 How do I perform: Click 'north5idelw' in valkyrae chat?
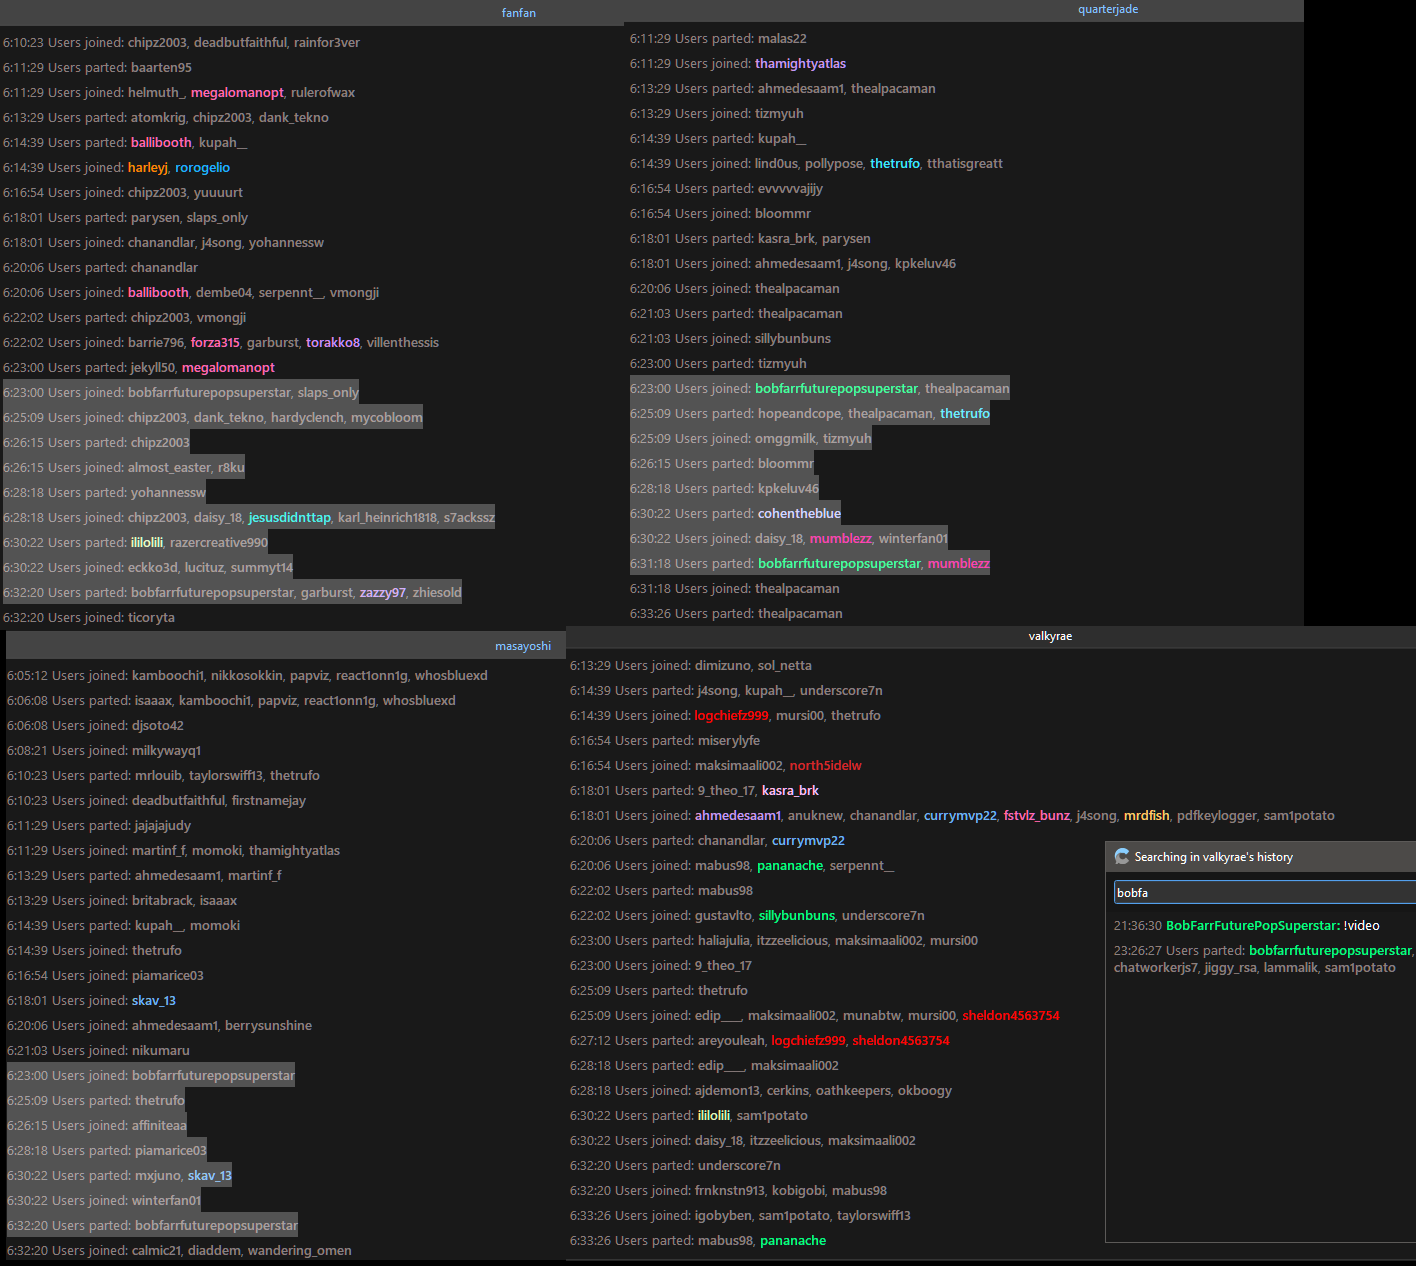coord(826,766)
